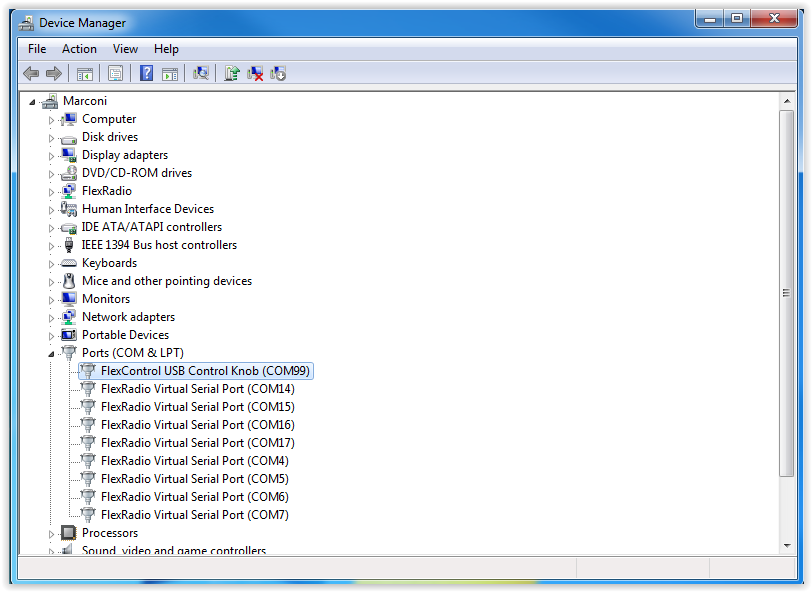Viewport: 812px width, 592px height.
Task: Click the Ports (COM & LPT) icon
Action: coord(68,353)
